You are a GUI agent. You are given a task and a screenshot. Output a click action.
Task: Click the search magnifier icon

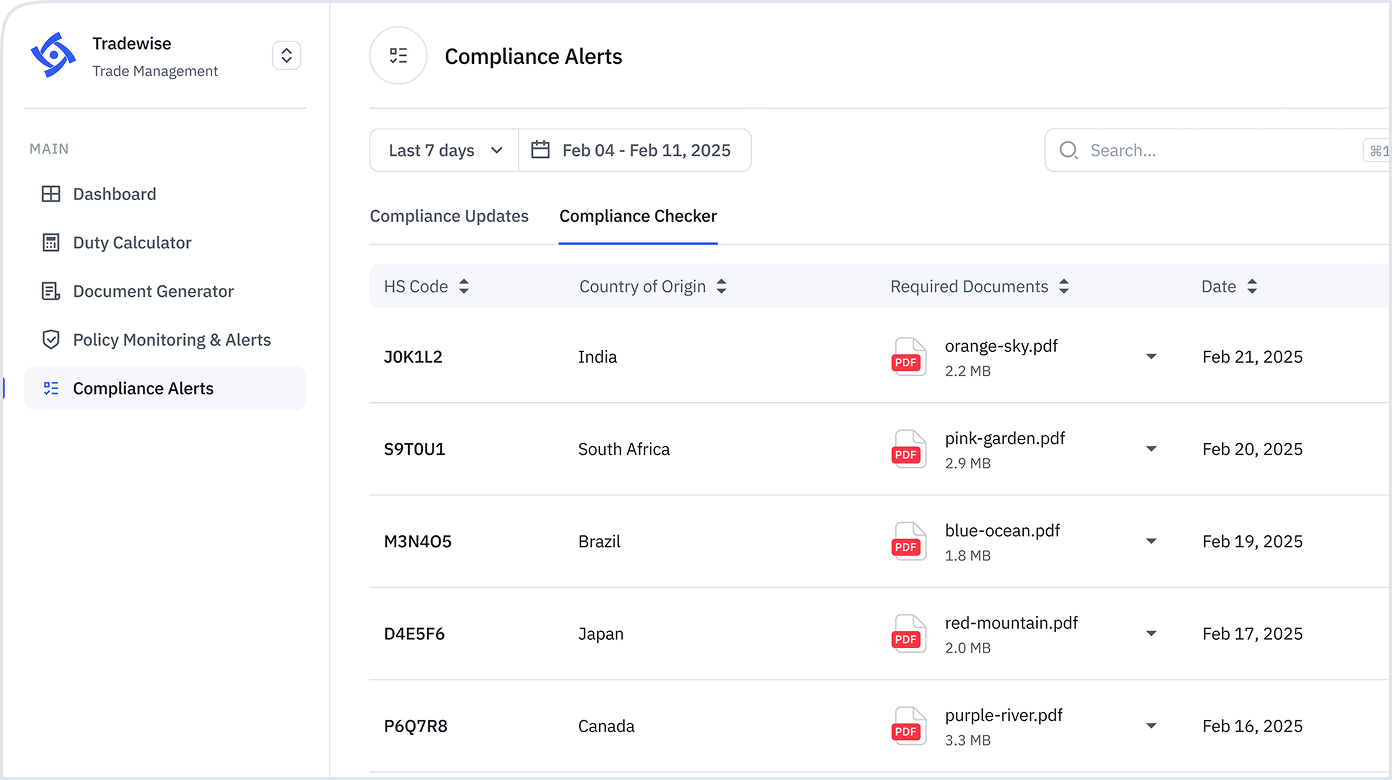tap(1068, 150)
